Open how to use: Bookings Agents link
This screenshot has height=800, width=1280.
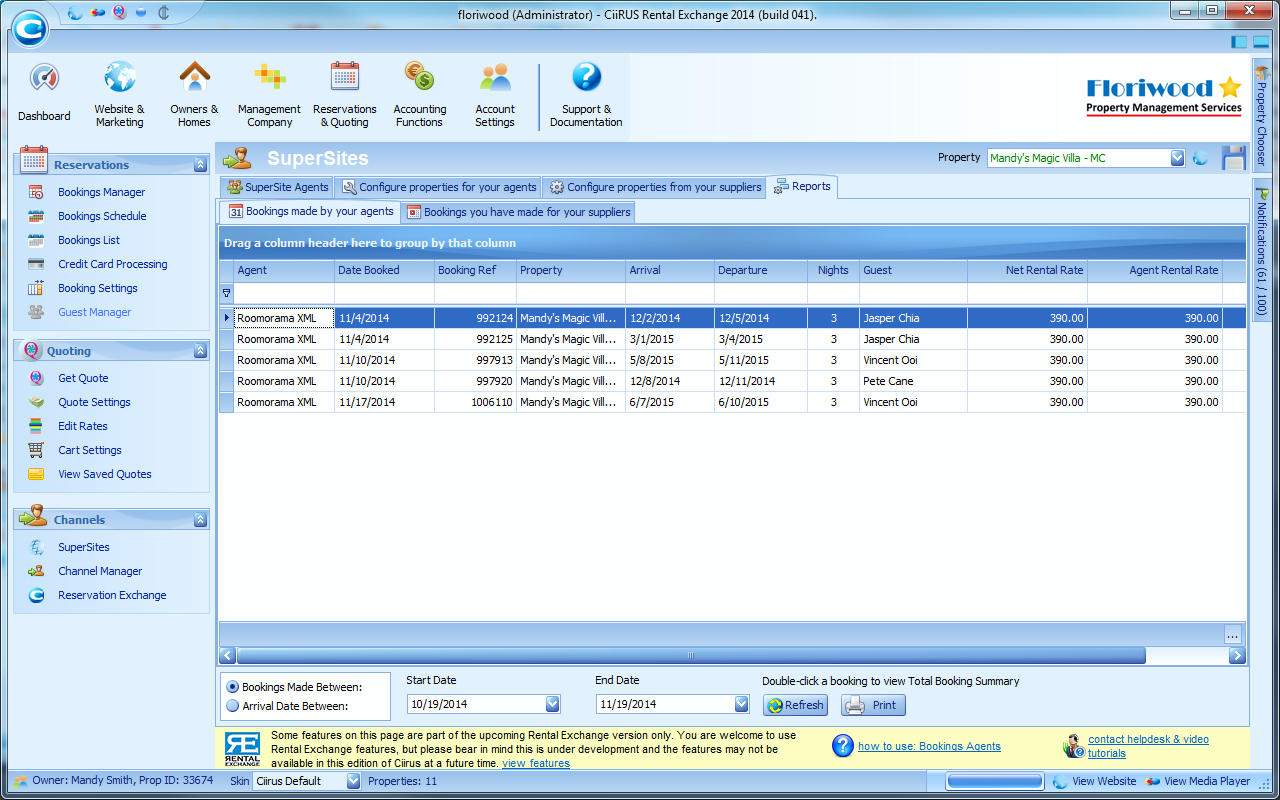point(929,746)
